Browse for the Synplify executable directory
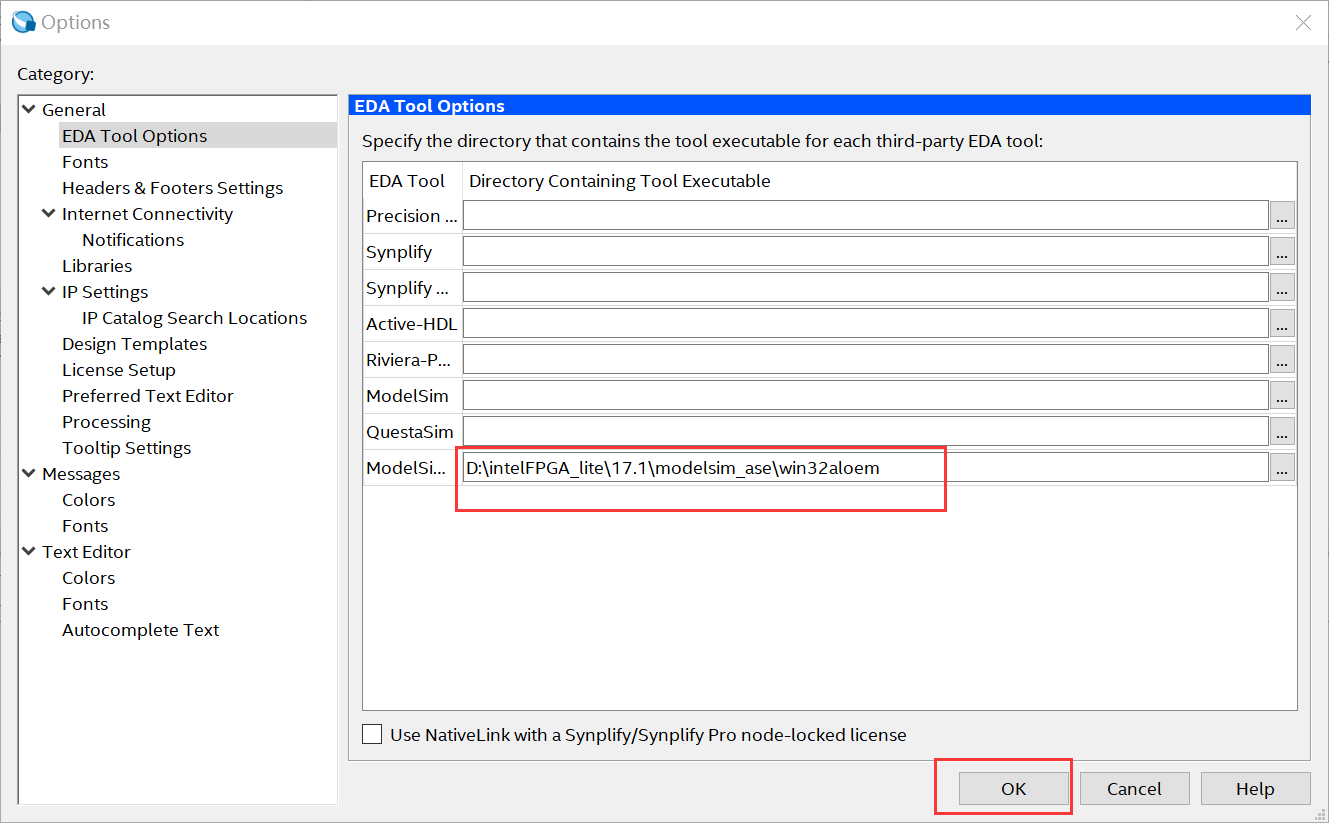The image size is (1329, 823). tap(1283, 251)
